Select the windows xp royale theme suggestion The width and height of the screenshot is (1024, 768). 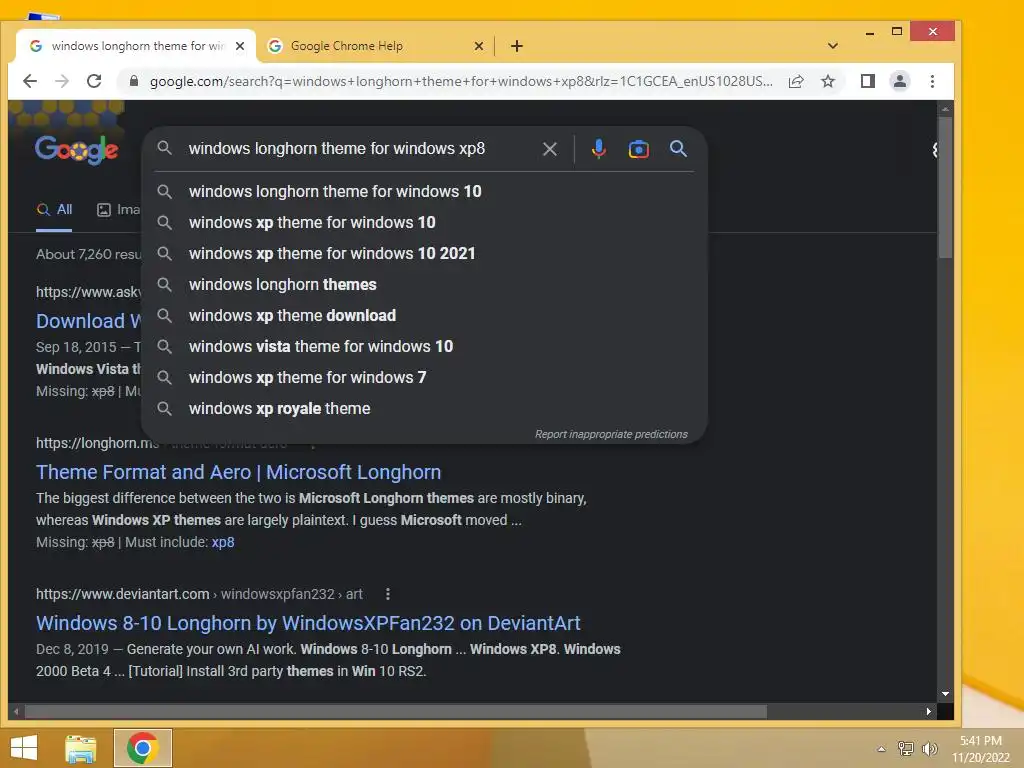[x=424, y=409]
